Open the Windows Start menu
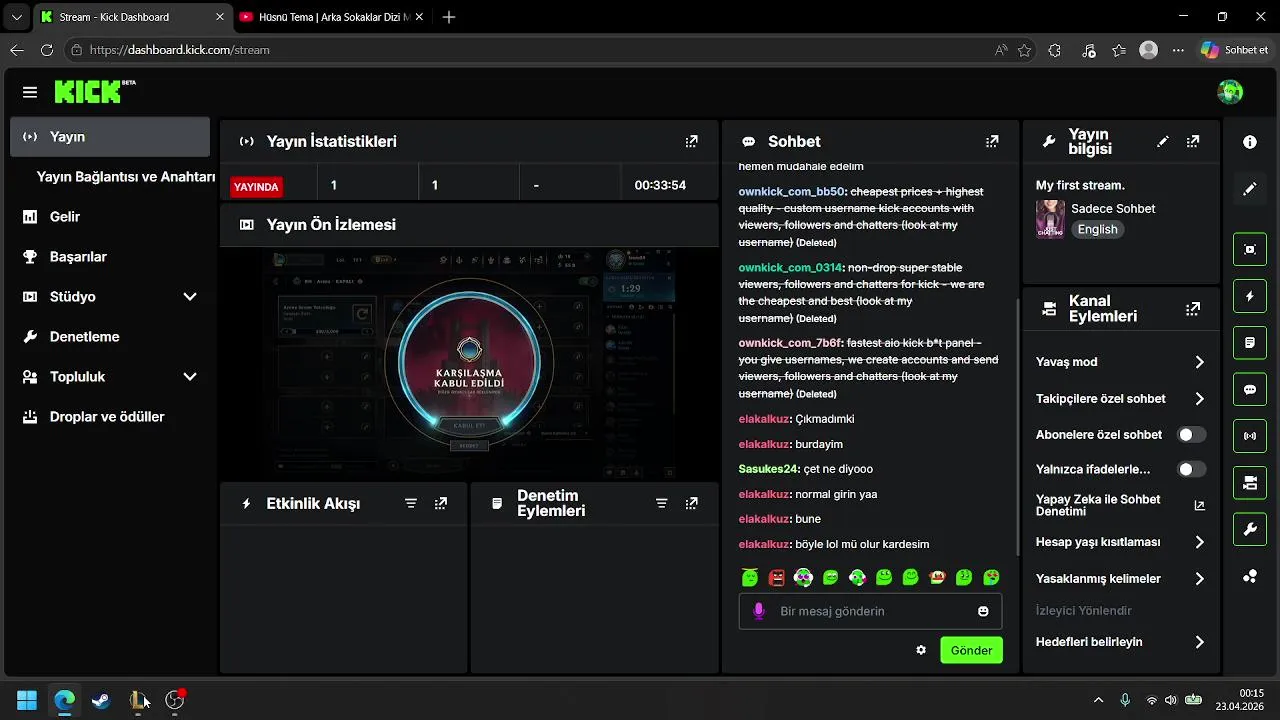The image size is (1280, 720). coord(27,700)
